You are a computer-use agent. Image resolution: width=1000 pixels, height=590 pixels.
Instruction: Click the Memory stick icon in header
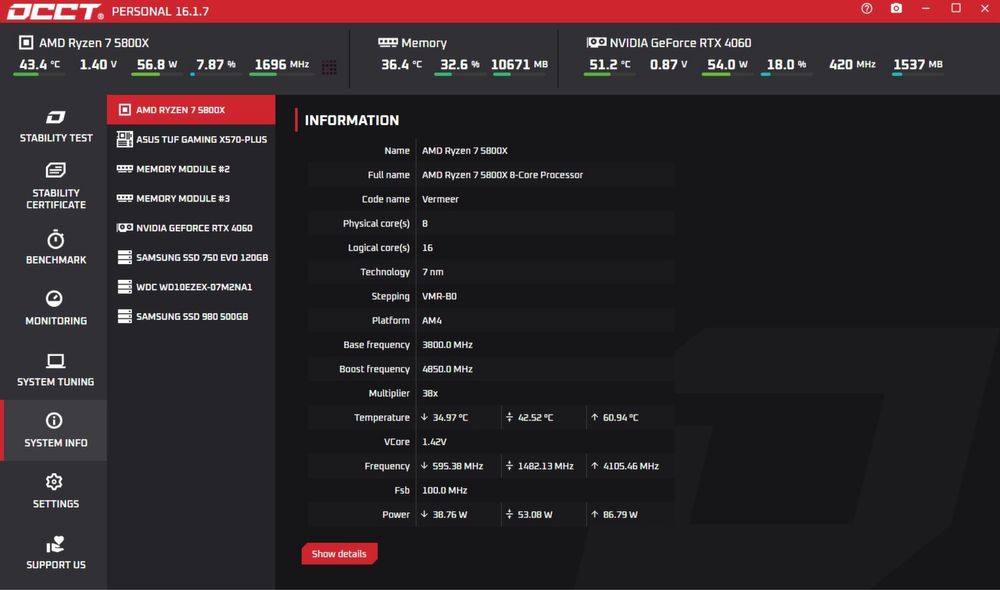click(387, 43)
